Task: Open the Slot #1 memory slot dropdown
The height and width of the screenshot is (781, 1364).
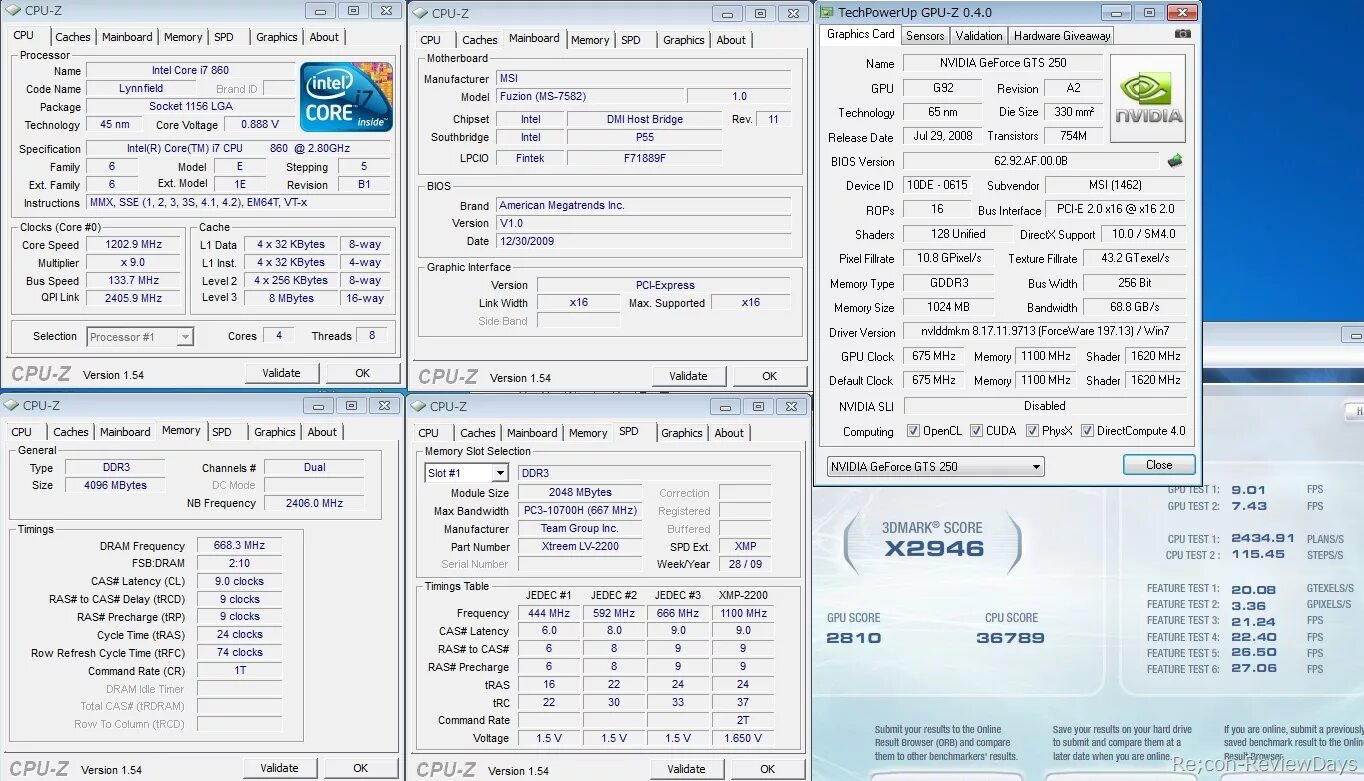Action: click(x=467, y=473)
